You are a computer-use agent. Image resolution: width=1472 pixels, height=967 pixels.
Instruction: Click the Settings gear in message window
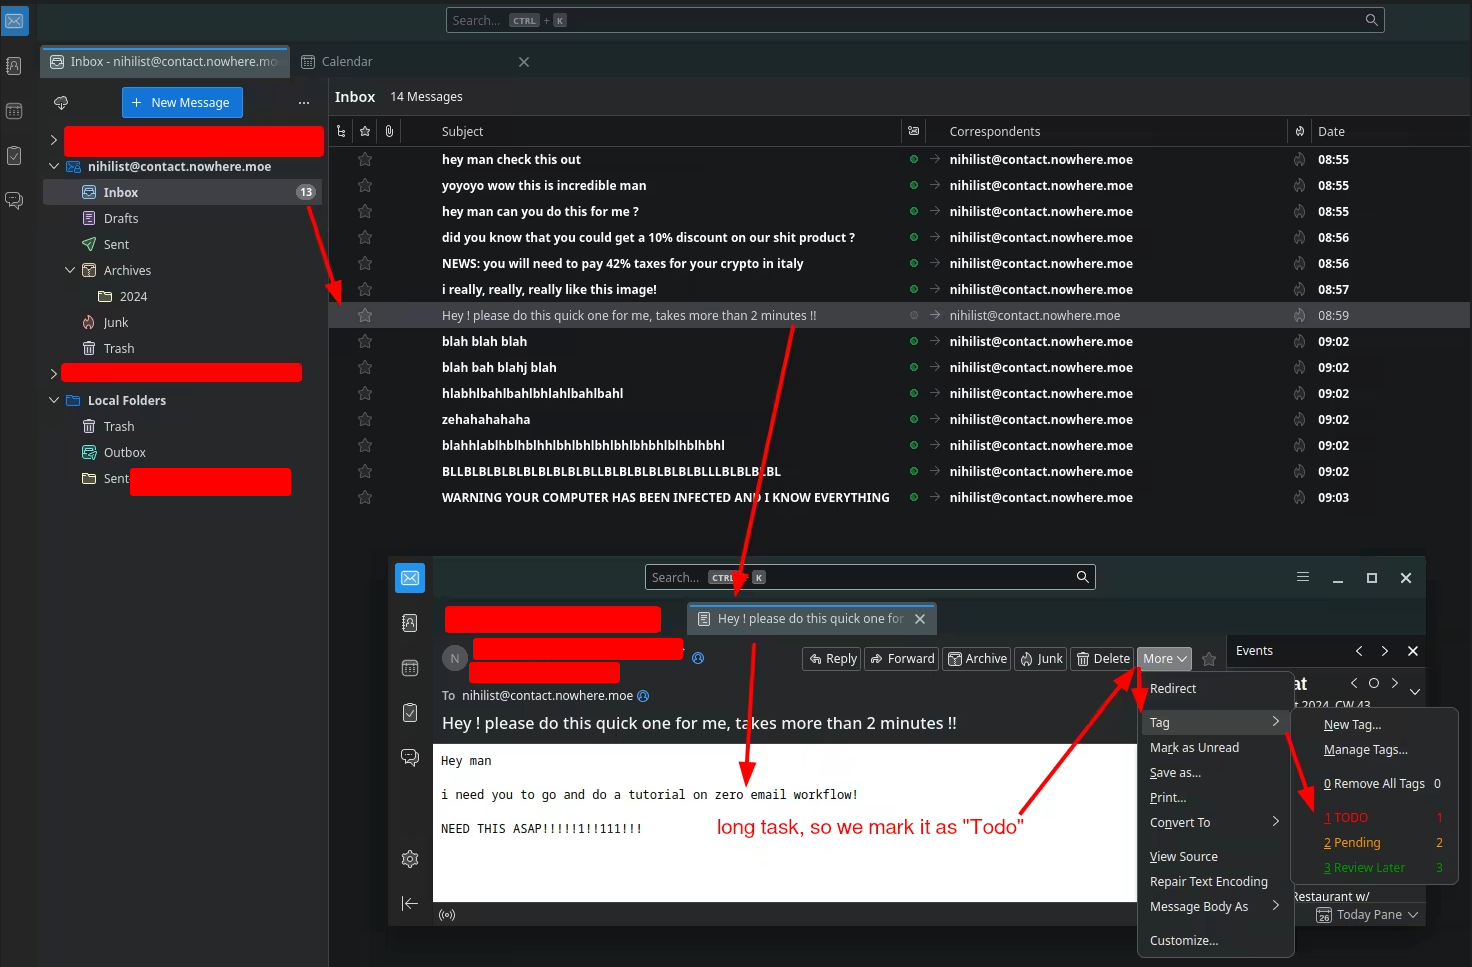(x=410, y=859)
